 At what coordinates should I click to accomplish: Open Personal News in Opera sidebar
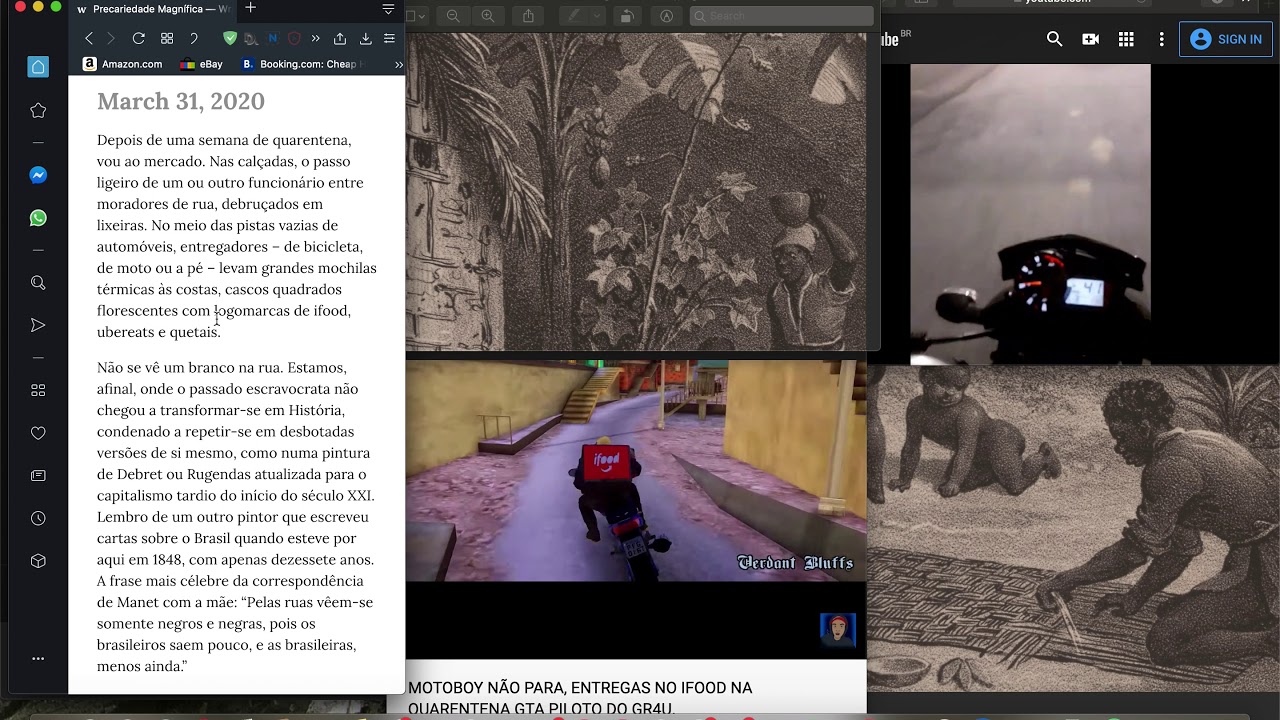point(38,476)
